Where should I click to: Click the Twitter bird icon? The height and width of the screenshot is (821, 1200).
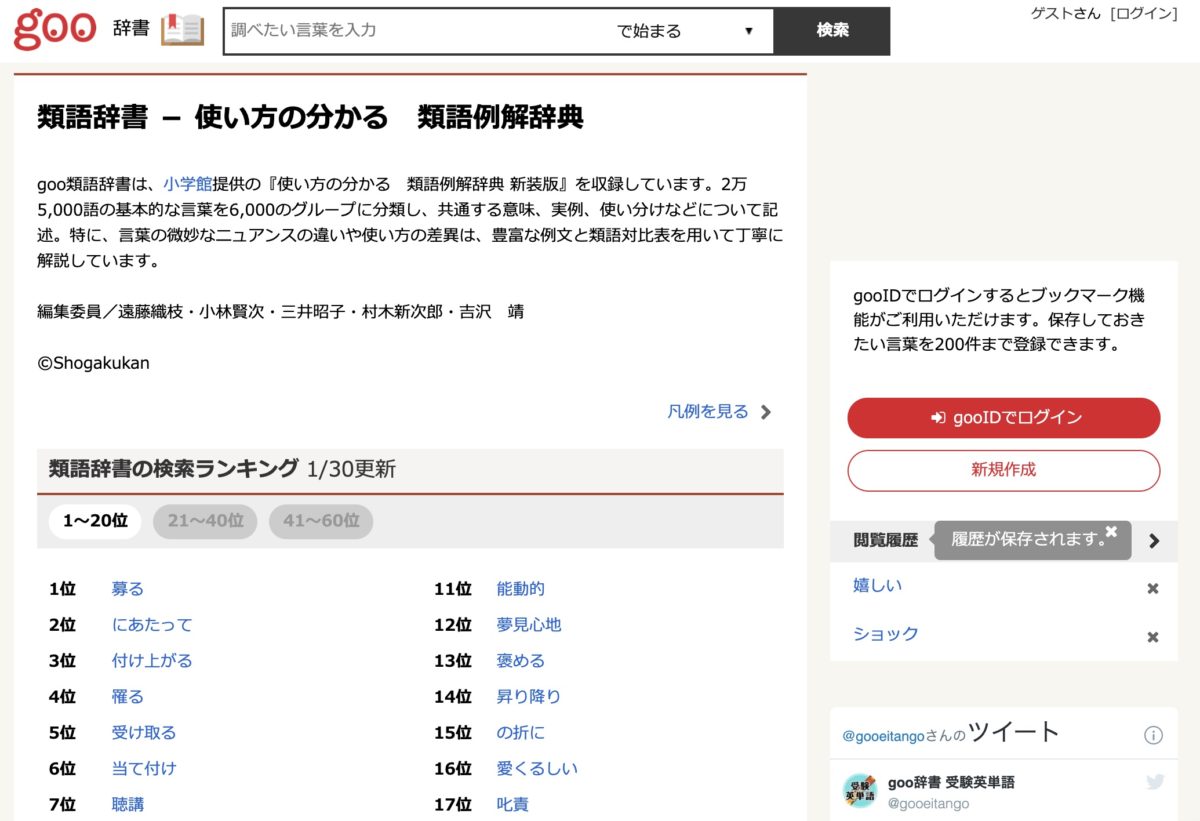coord(1155,782)
